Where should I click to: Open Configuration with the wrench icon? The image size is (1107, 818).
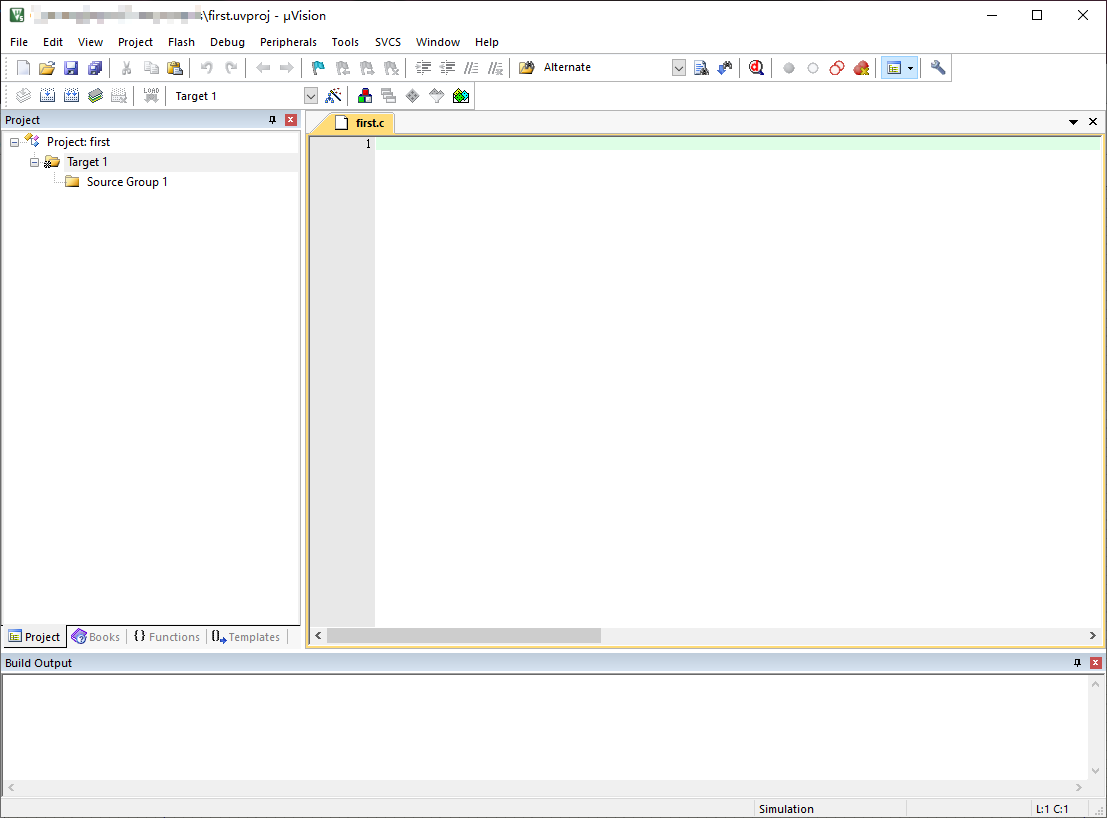(938, 68)
